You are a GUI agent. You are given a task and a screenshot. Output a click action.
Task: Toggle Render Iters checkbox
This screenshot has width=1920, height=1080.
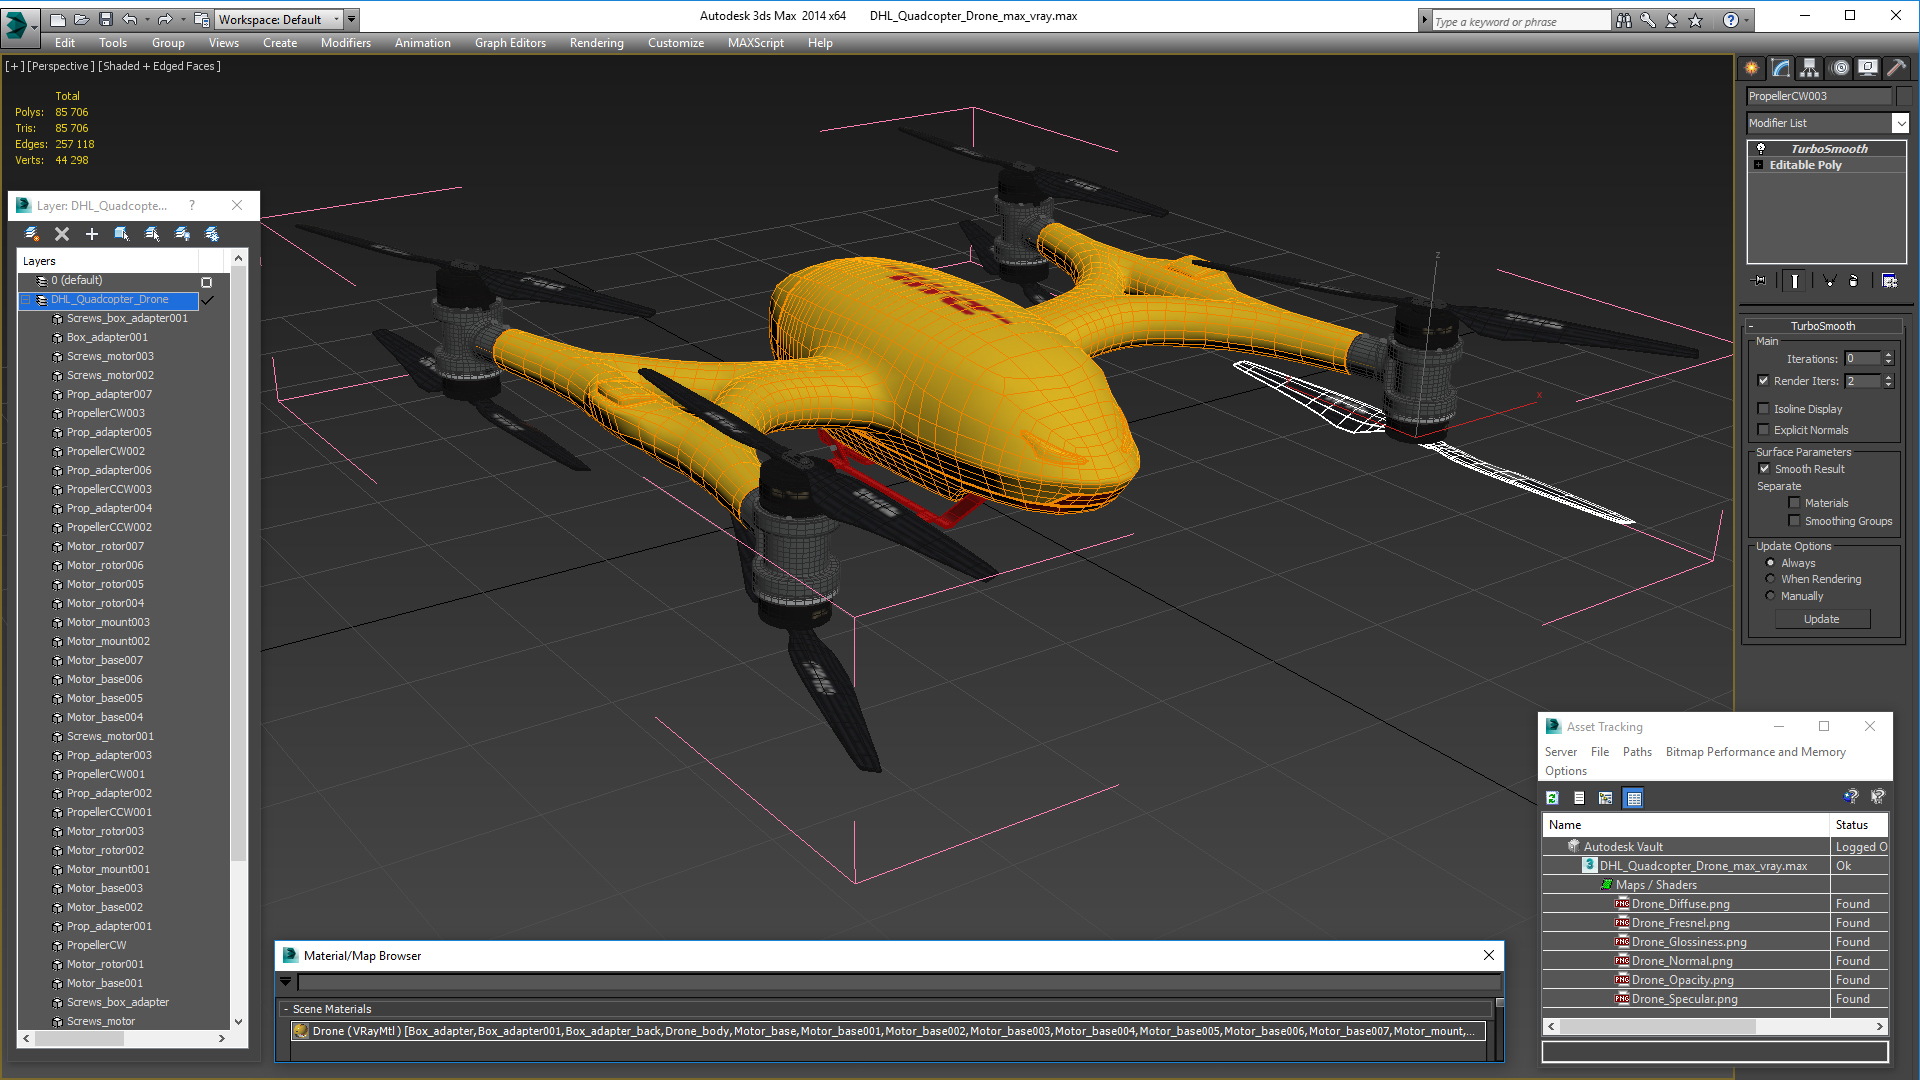[1764, 381]
